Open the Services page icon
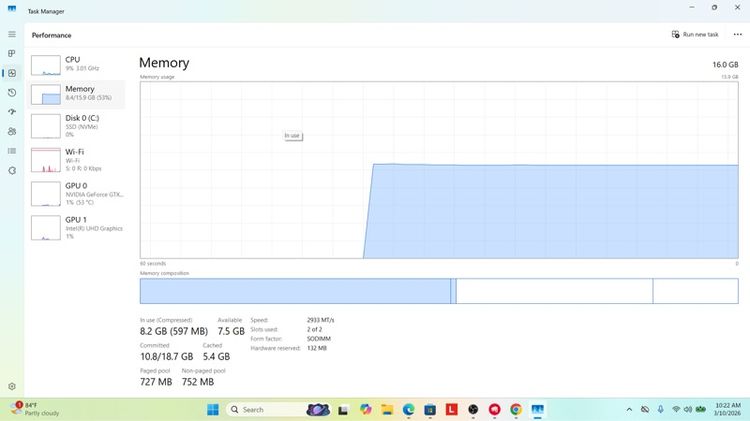 [x=12, y=170]
